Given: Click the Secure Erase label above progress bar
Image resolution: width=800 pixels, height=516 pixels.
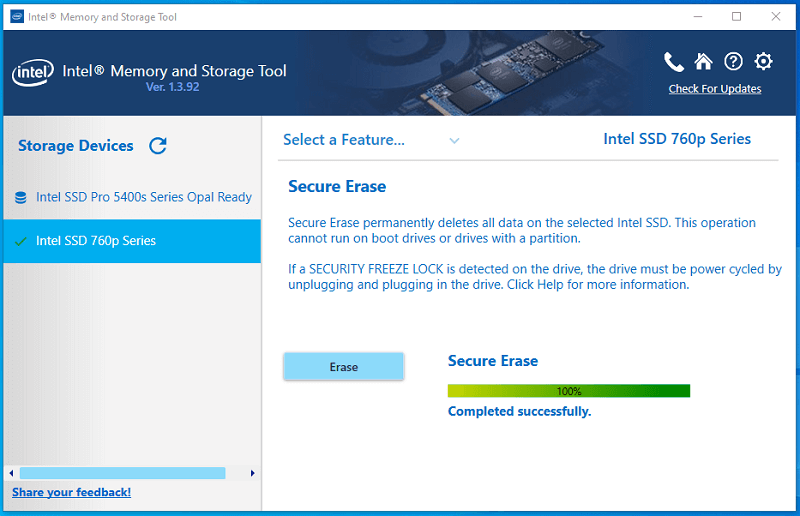Looking at the screenshot, I should [493, 361].
